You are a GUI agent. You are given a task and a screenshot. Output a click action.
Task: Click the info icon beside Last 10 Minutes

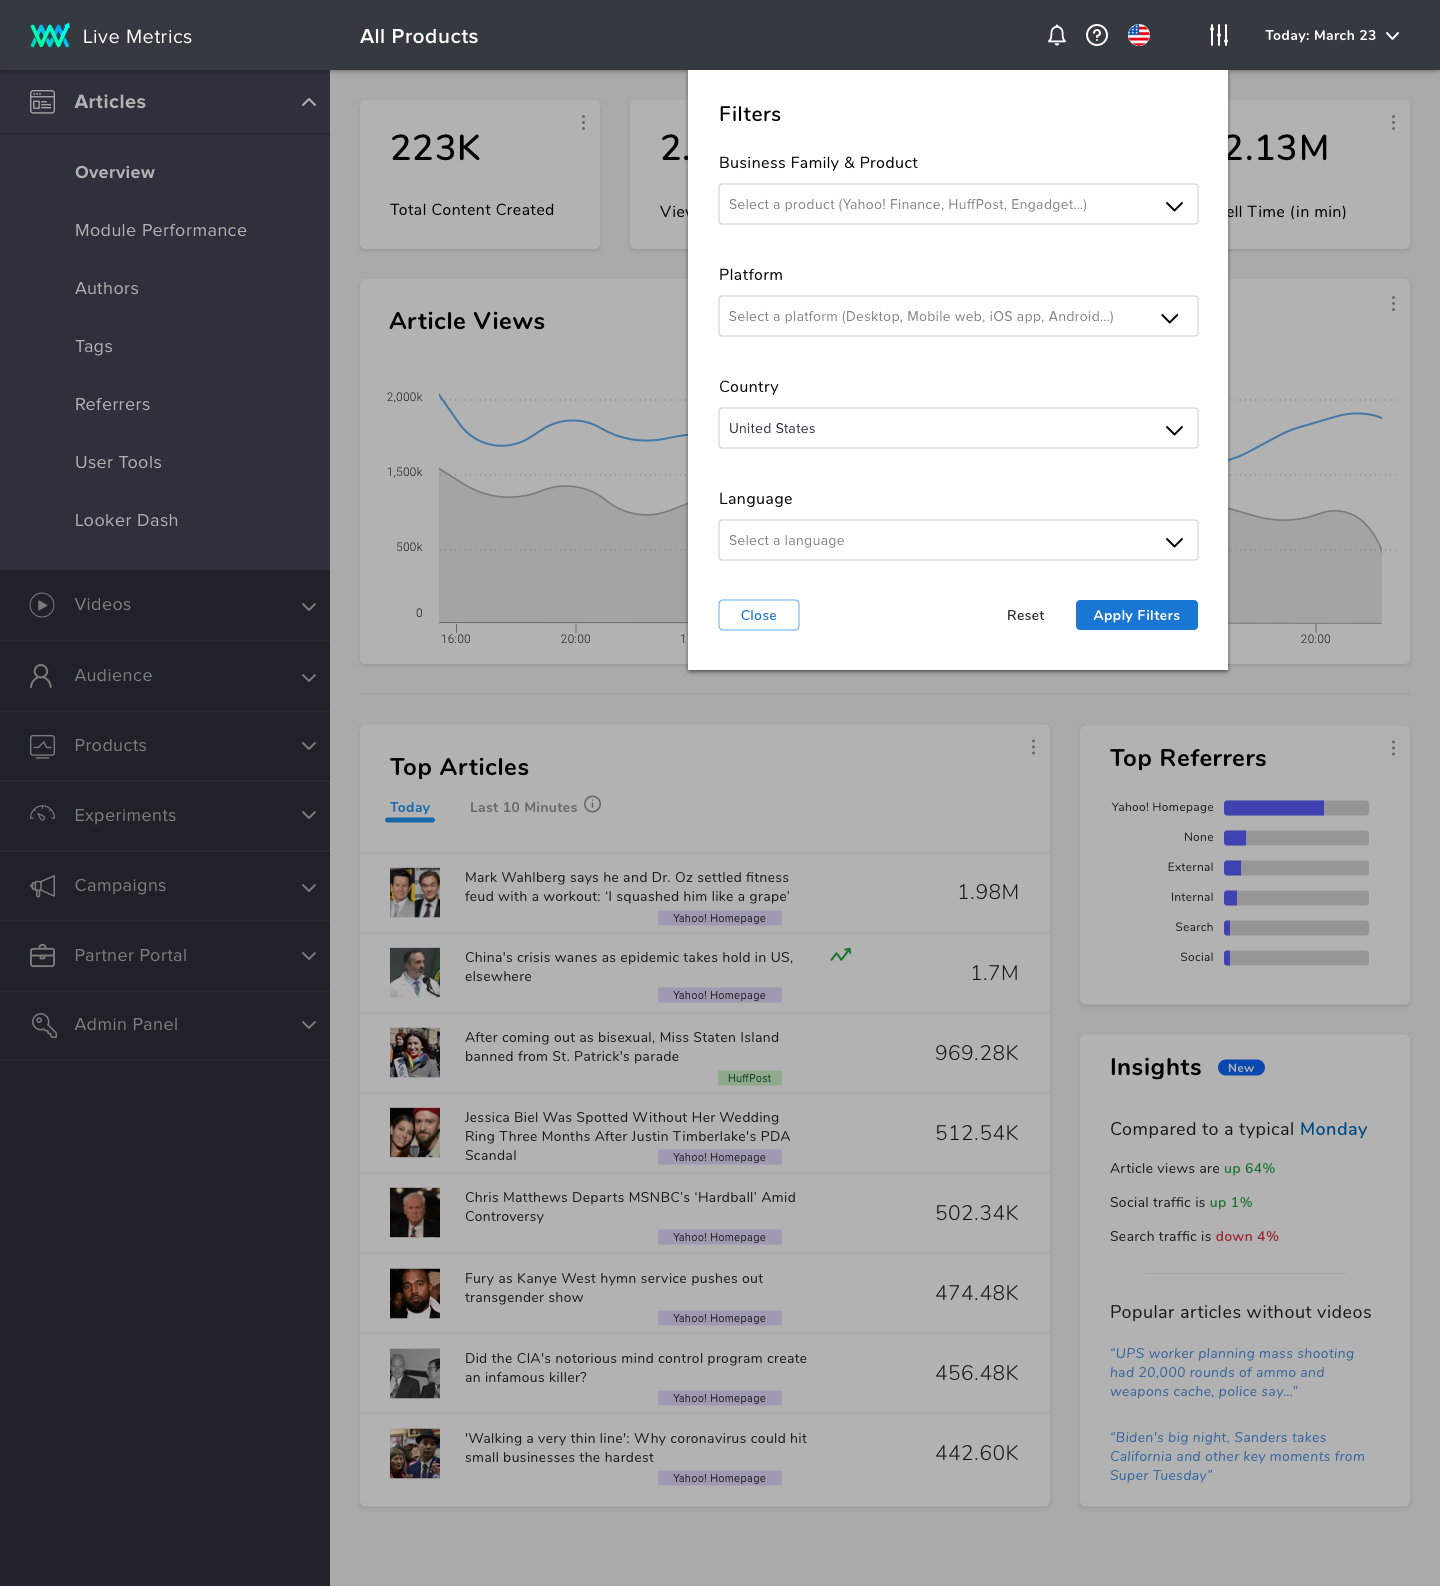[x=593, y=805]
